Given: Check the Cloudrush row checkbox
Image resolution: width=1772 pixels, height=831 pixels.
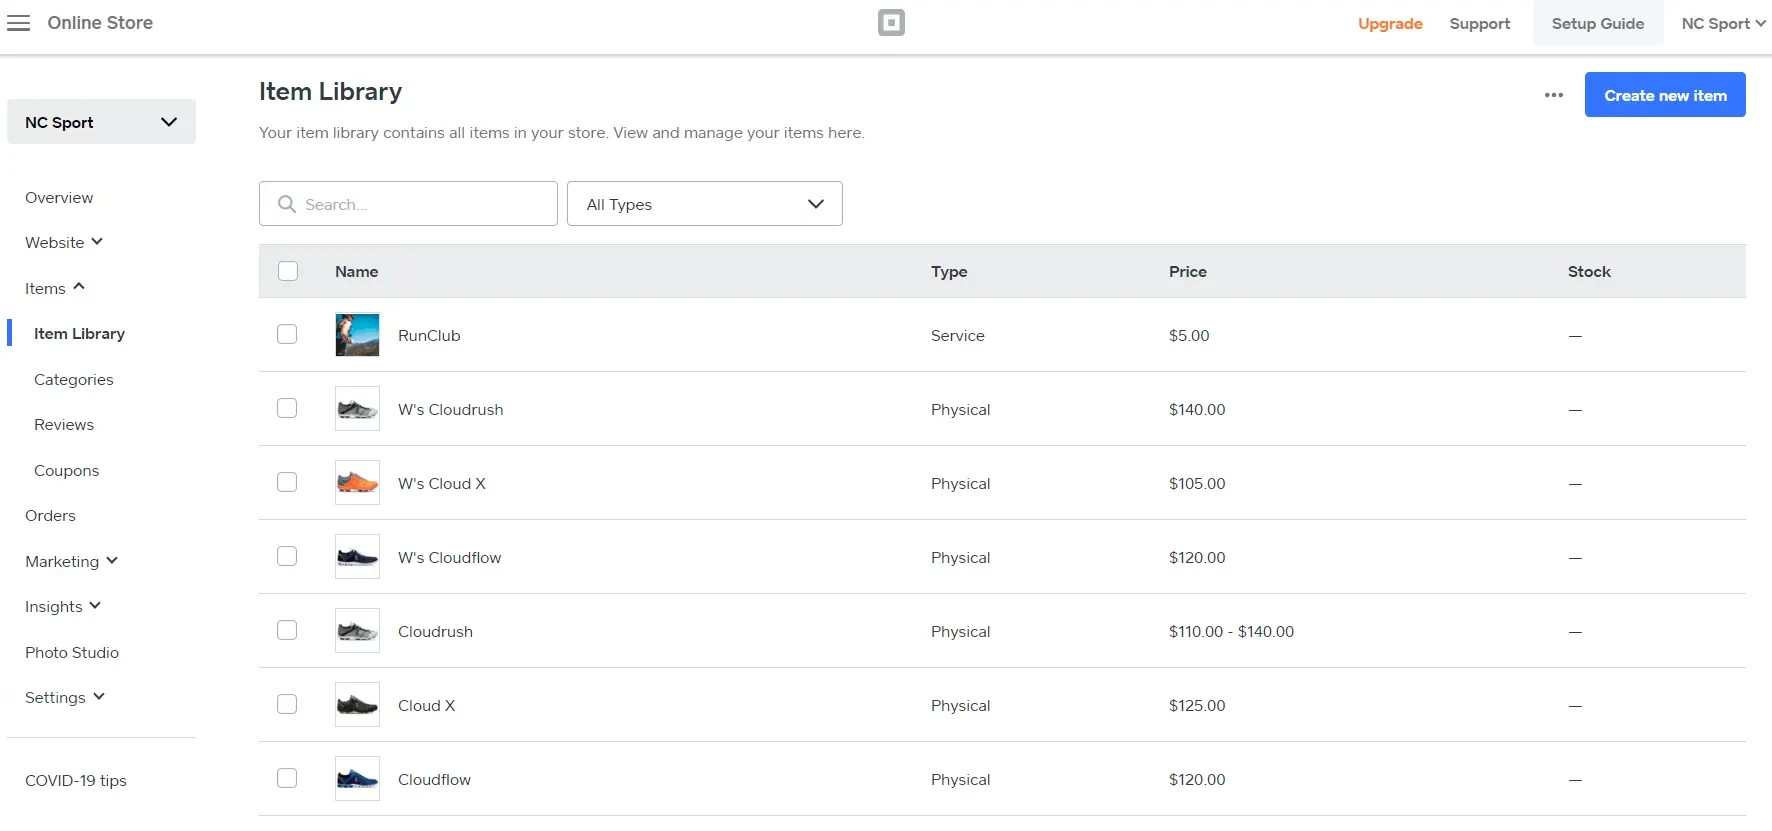Looking at the screenshot, I should click(287, 630).
